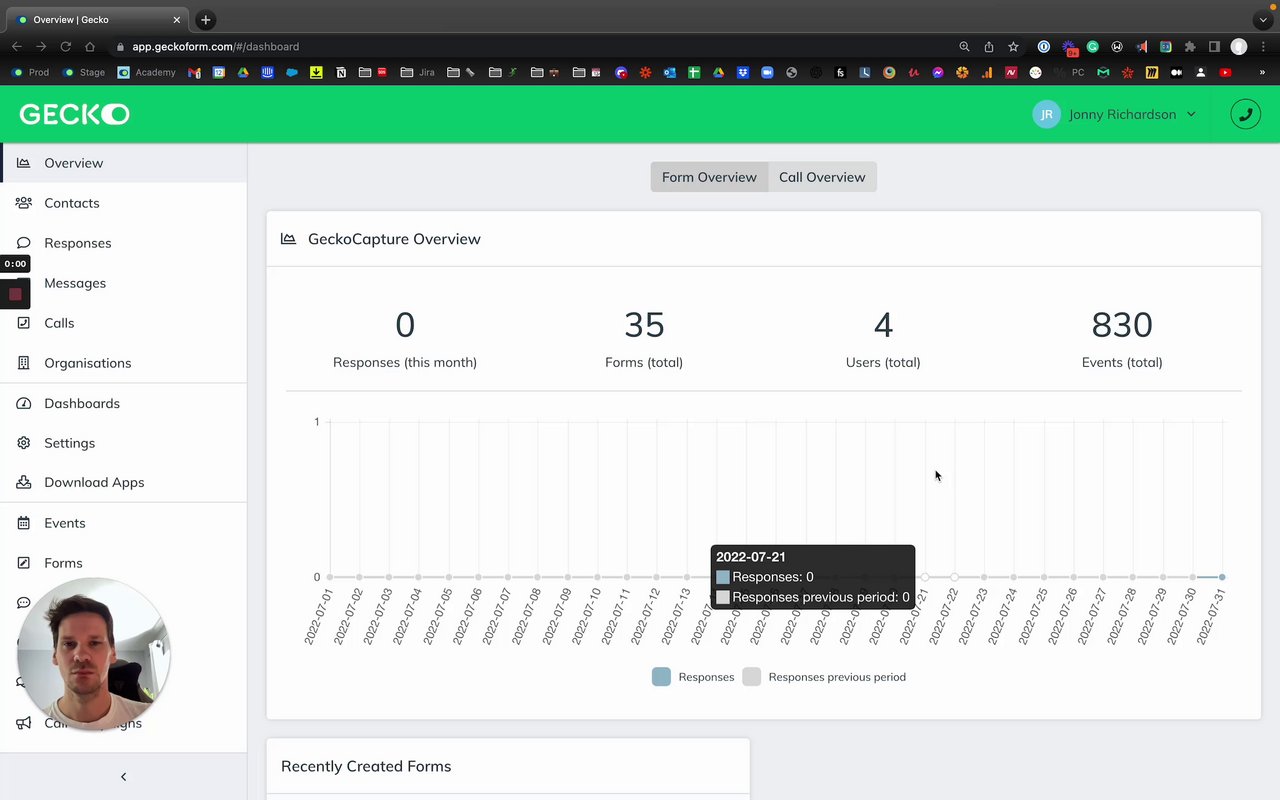Open the Gmail bookmark
Image resolution: width=1280 pixels, height=800 pixels.
coord(194,73)
